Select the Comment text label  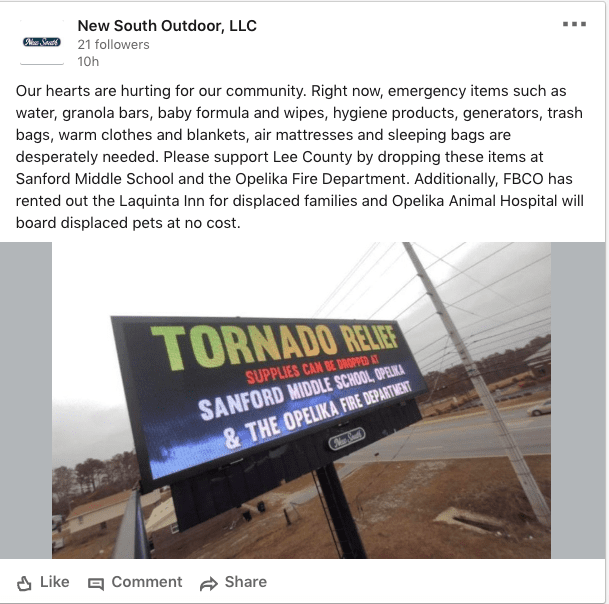[147, 582]
